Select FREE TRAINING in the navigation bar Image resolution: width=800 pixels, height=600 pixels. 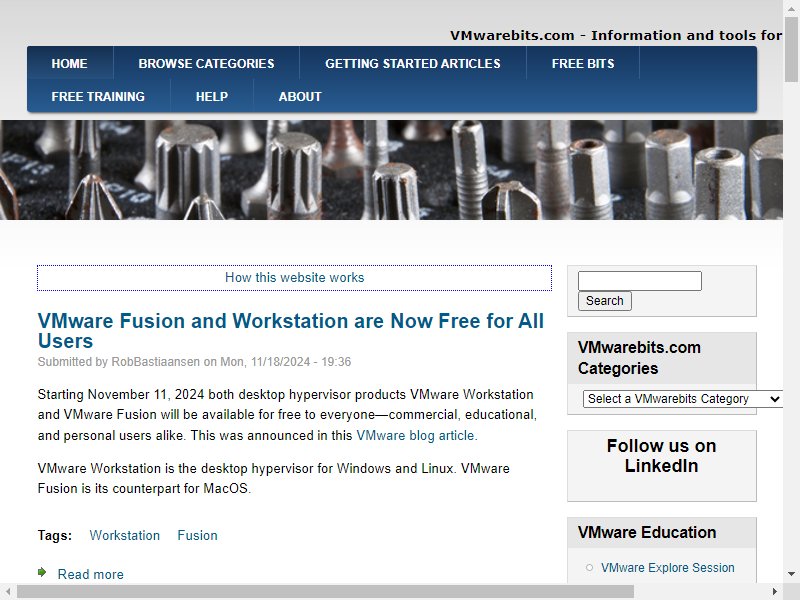[98, 96]
